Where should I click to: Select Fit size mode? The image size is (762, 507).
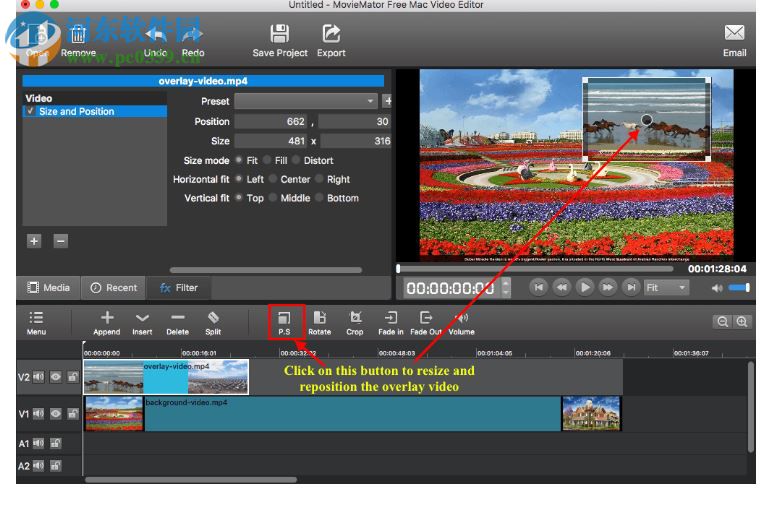pyautogui.click(x=239, y=160)
